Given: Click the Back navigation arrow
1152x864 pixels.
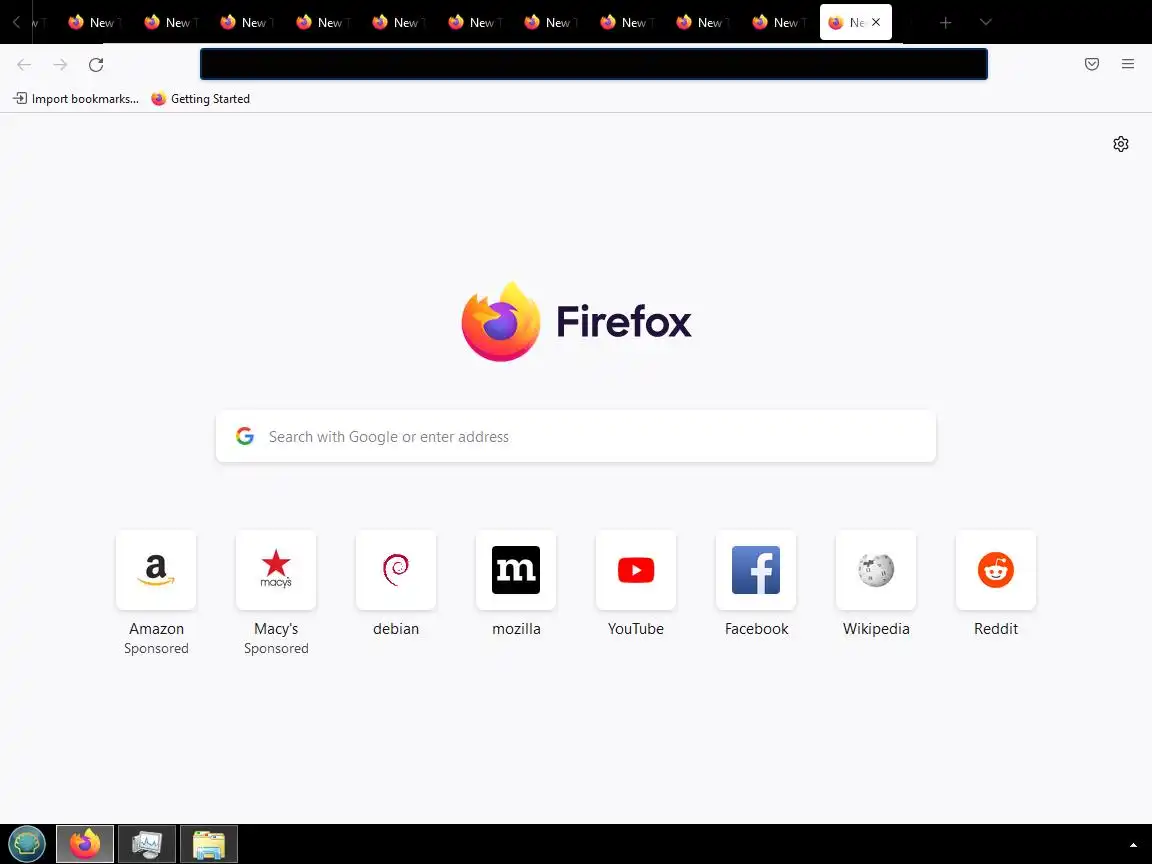Looking at the screenshot, I should (x=24, y=65).
